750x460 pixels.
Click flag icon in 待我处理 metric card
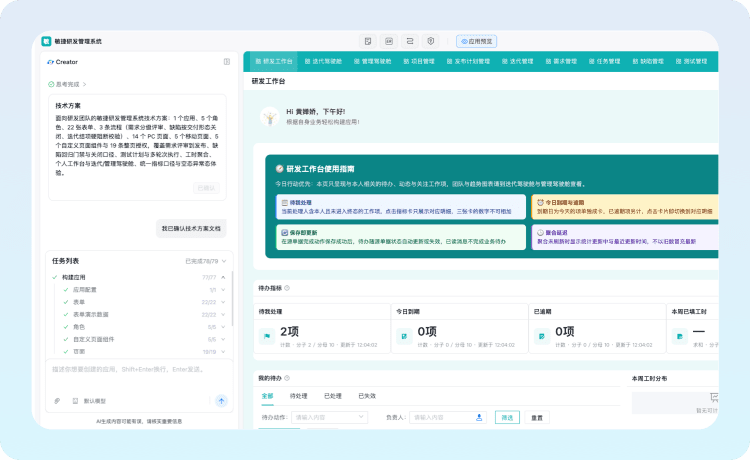click(267, 336)
